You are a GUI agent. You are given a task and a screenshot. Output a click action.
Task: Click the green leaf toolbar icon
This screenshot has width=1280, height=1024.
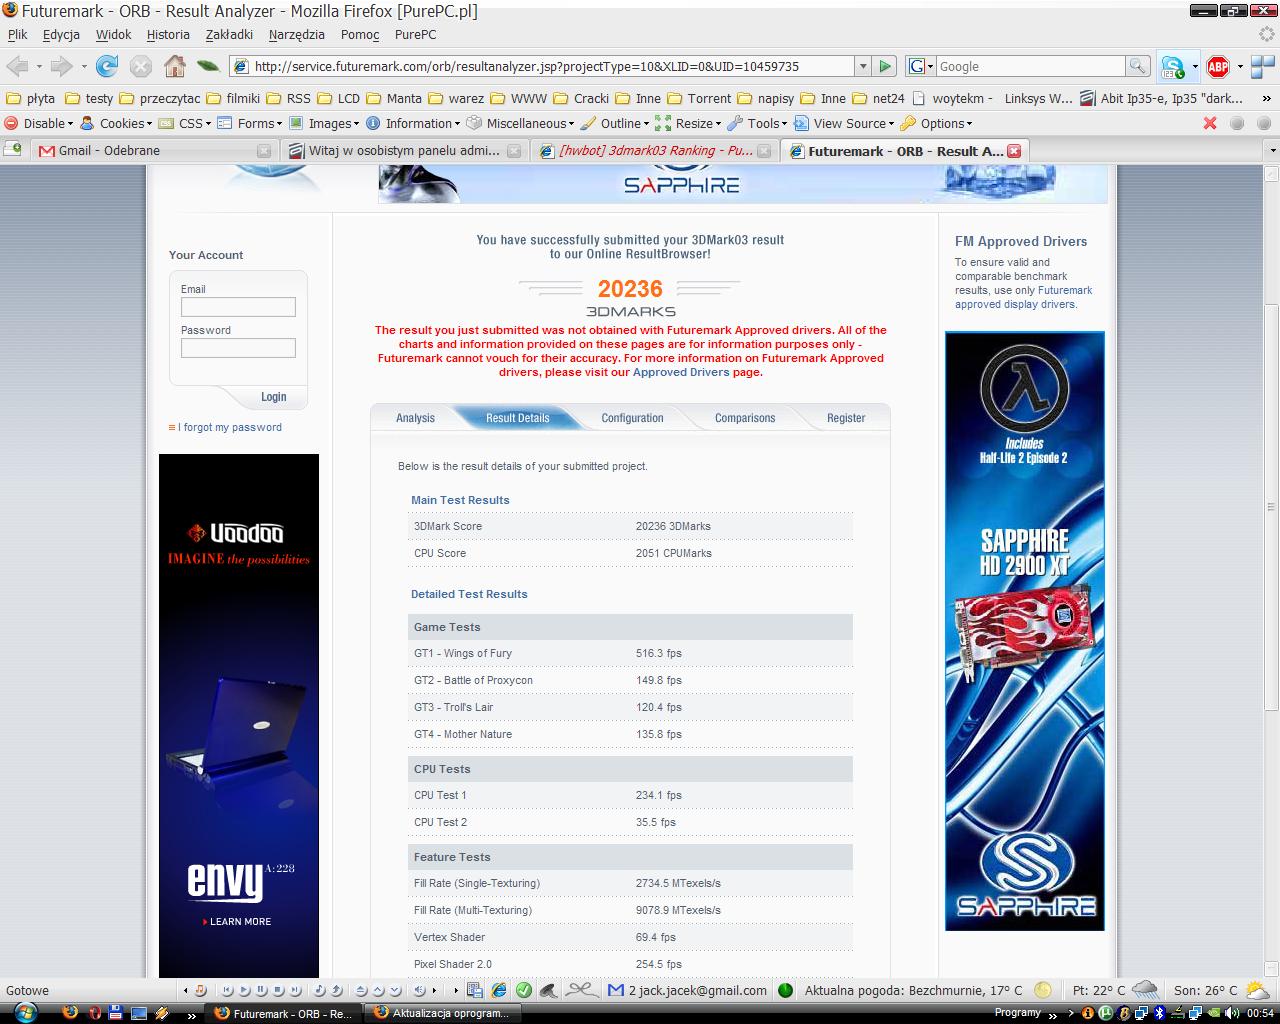(208, 66)
